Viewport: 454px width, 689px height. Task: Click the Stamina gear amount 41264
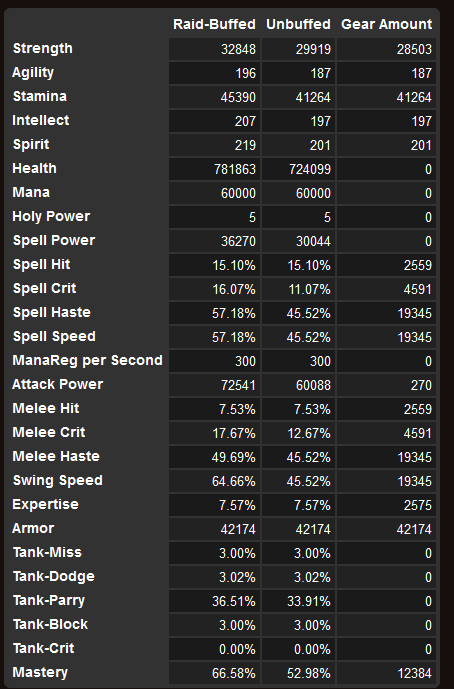click(414, 97)
